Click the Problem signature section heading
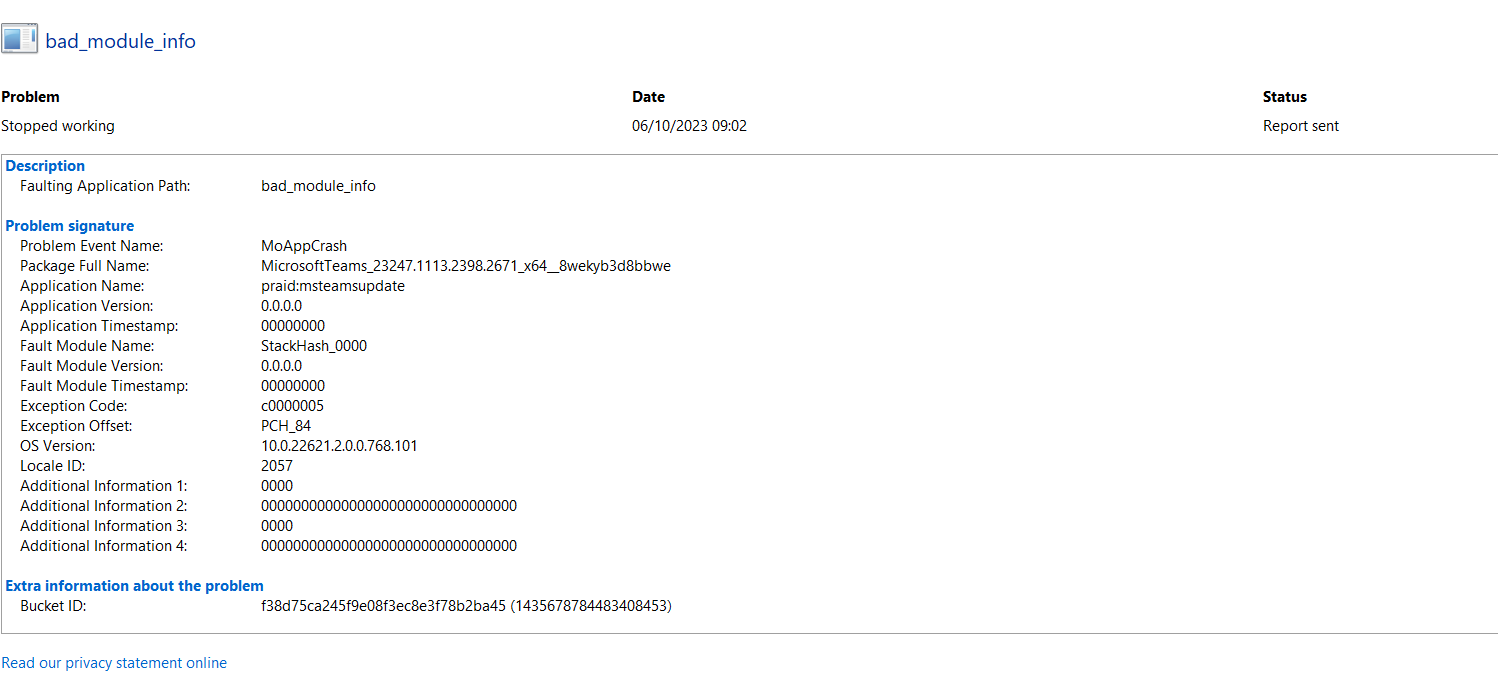This screenshot has height=682, width=1498. tap(70, 226)
